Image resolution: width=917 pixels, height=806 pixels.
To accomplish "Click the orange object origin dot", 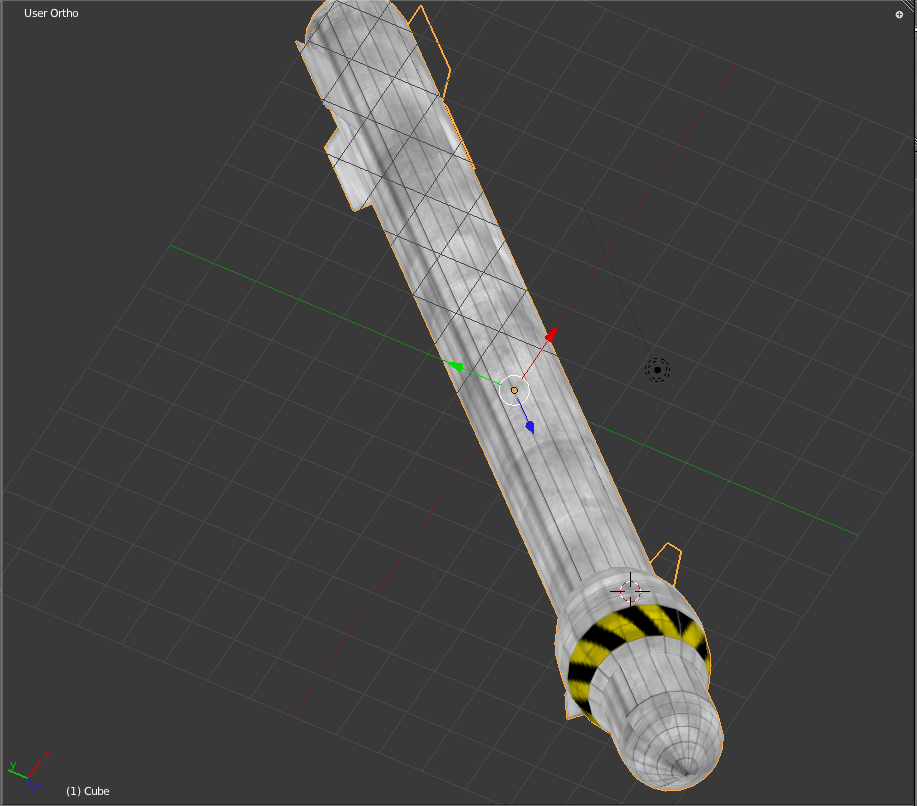I will coord(514,390).
